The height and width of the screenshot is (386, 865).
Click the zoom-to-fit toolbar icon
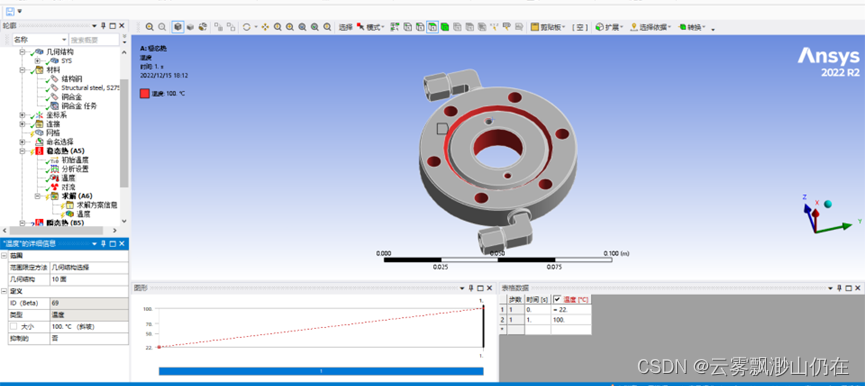pyautogui.click(x=302, y=26)
